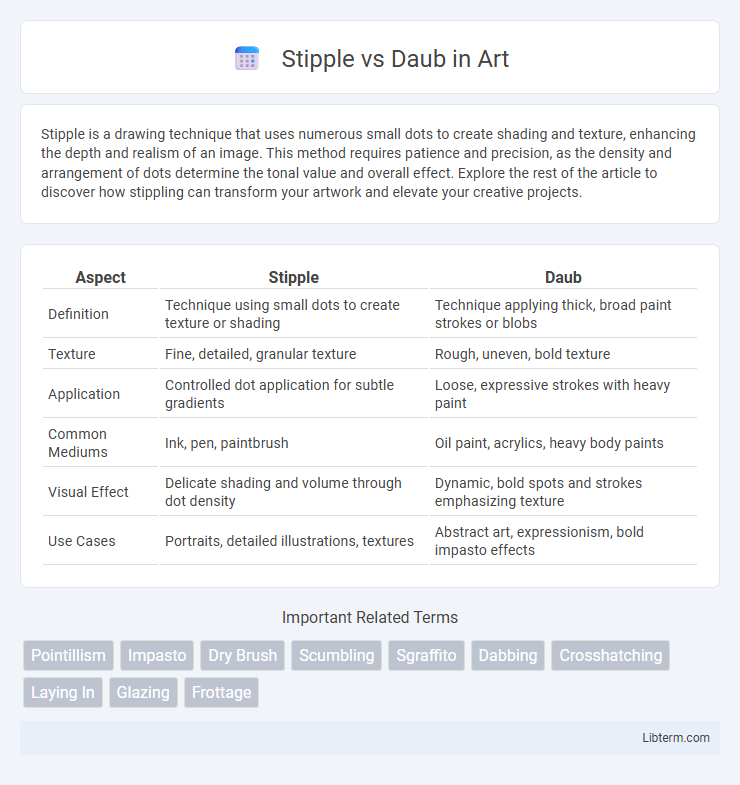Click the Use Cases row label
740x785 pixels.
coord(82,541)
